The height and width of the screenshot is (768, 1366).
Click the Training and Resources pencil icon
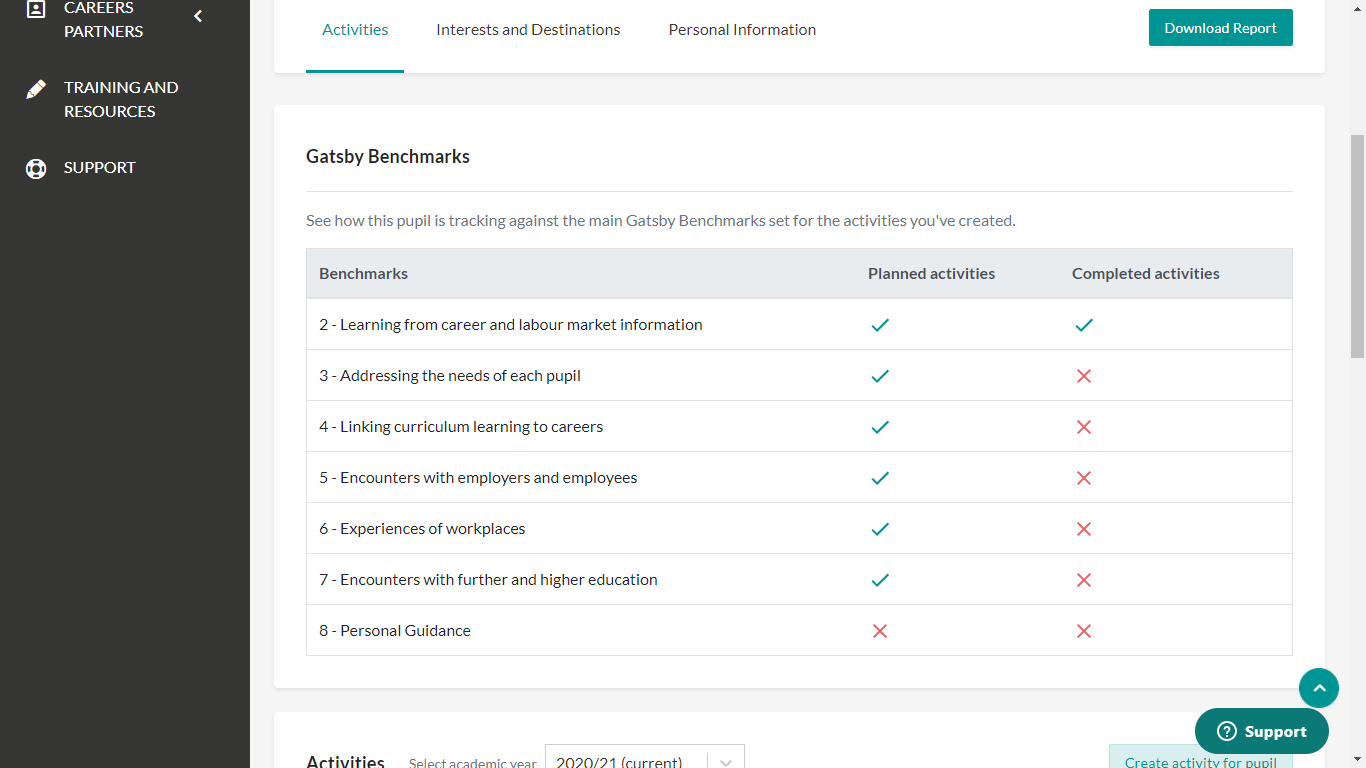[x=36, y=90]
